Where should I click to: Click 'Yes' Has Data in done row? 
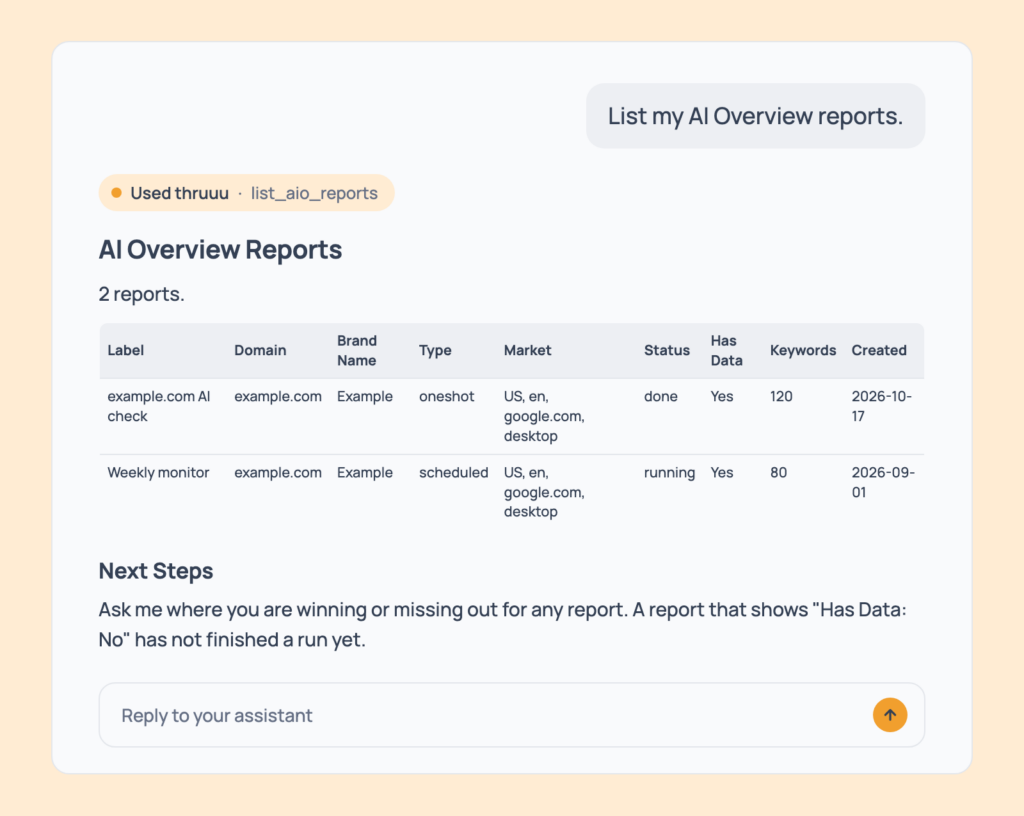pyautogui.click(x=722, y=396)
